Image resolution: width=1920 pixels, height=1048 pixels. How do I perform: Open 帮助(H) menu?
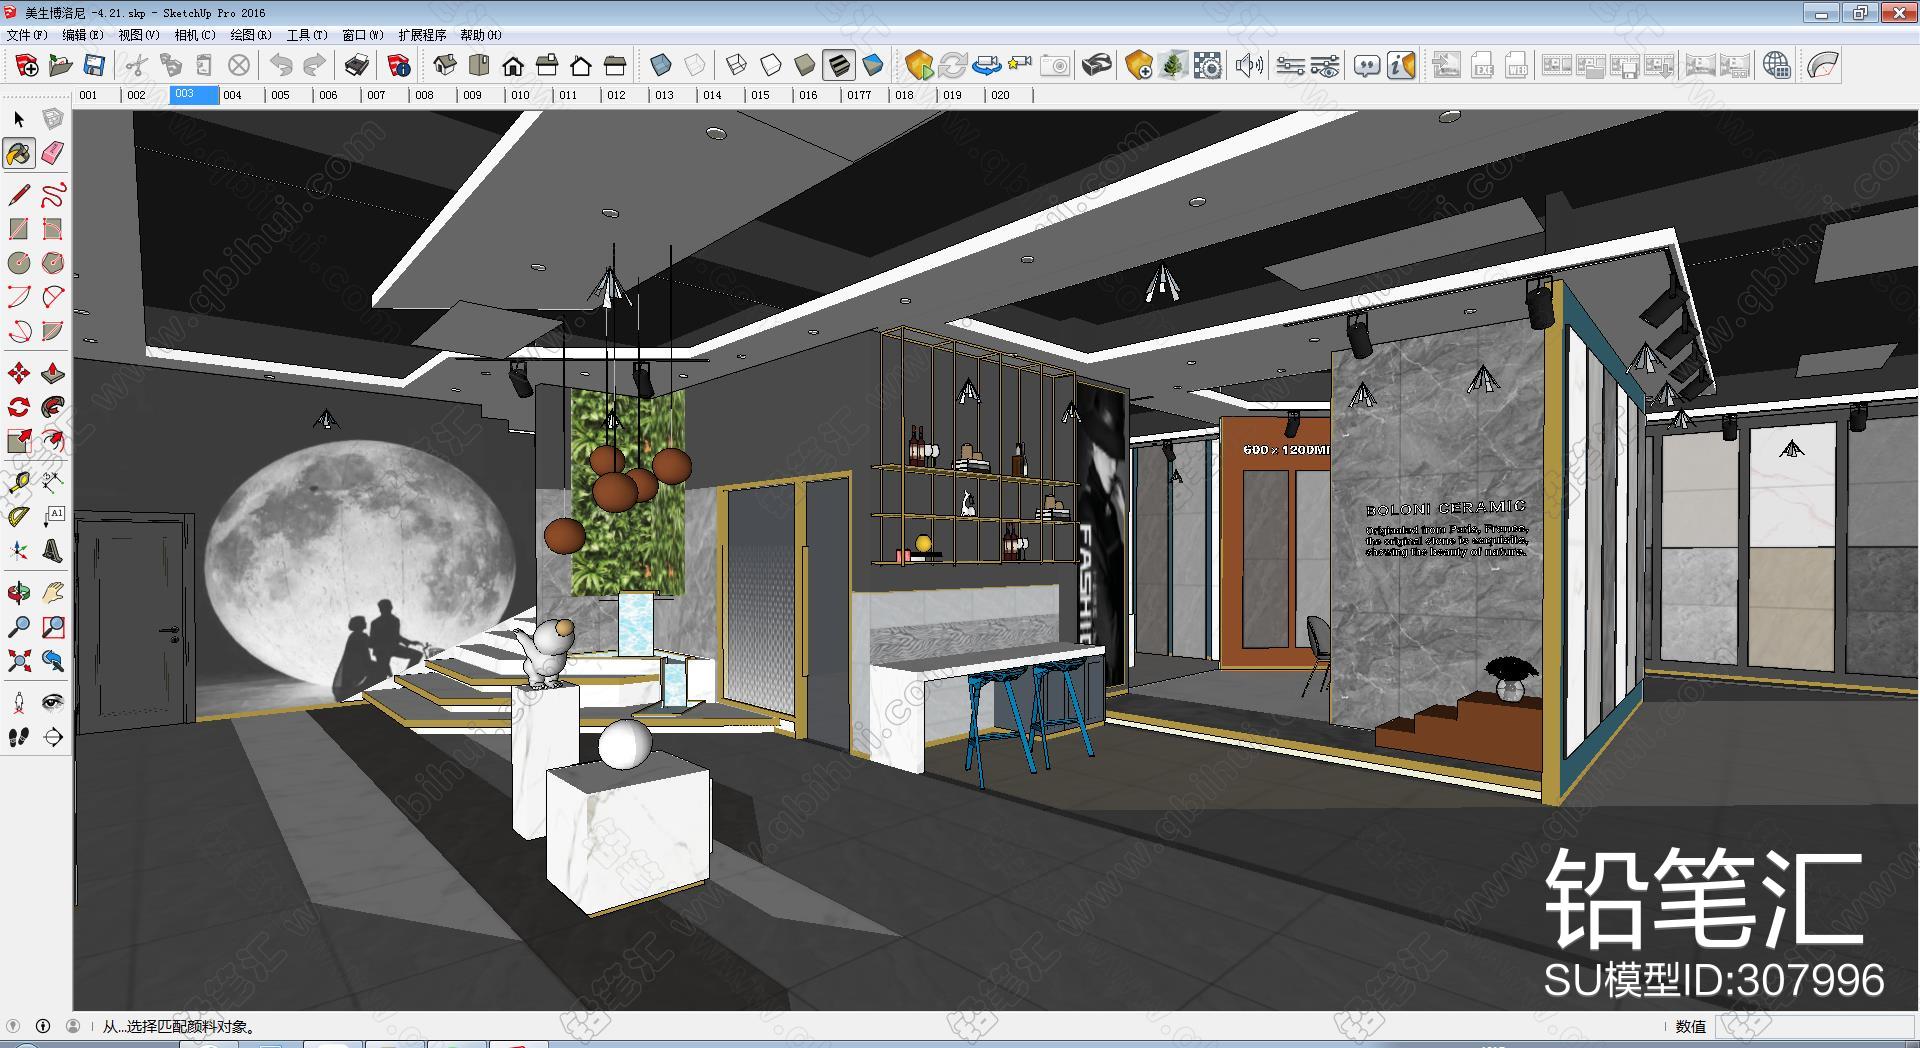point(481,35)
